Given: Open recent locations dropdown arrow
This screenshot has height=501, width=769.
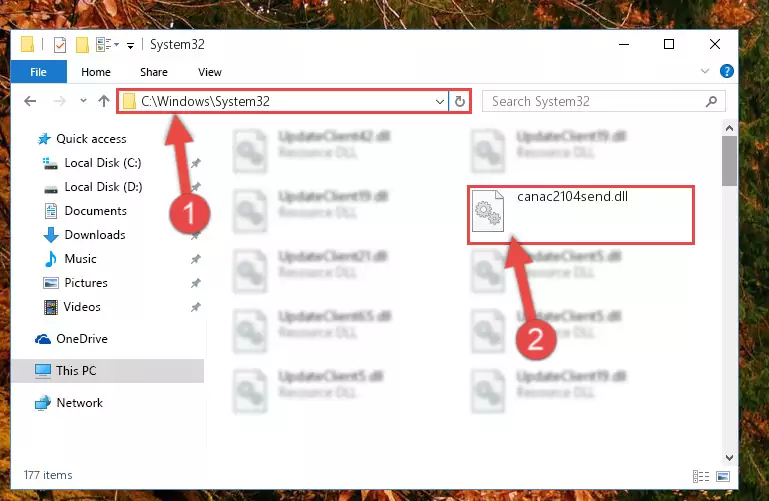Looking at the screenshot, I should [83, 101].
